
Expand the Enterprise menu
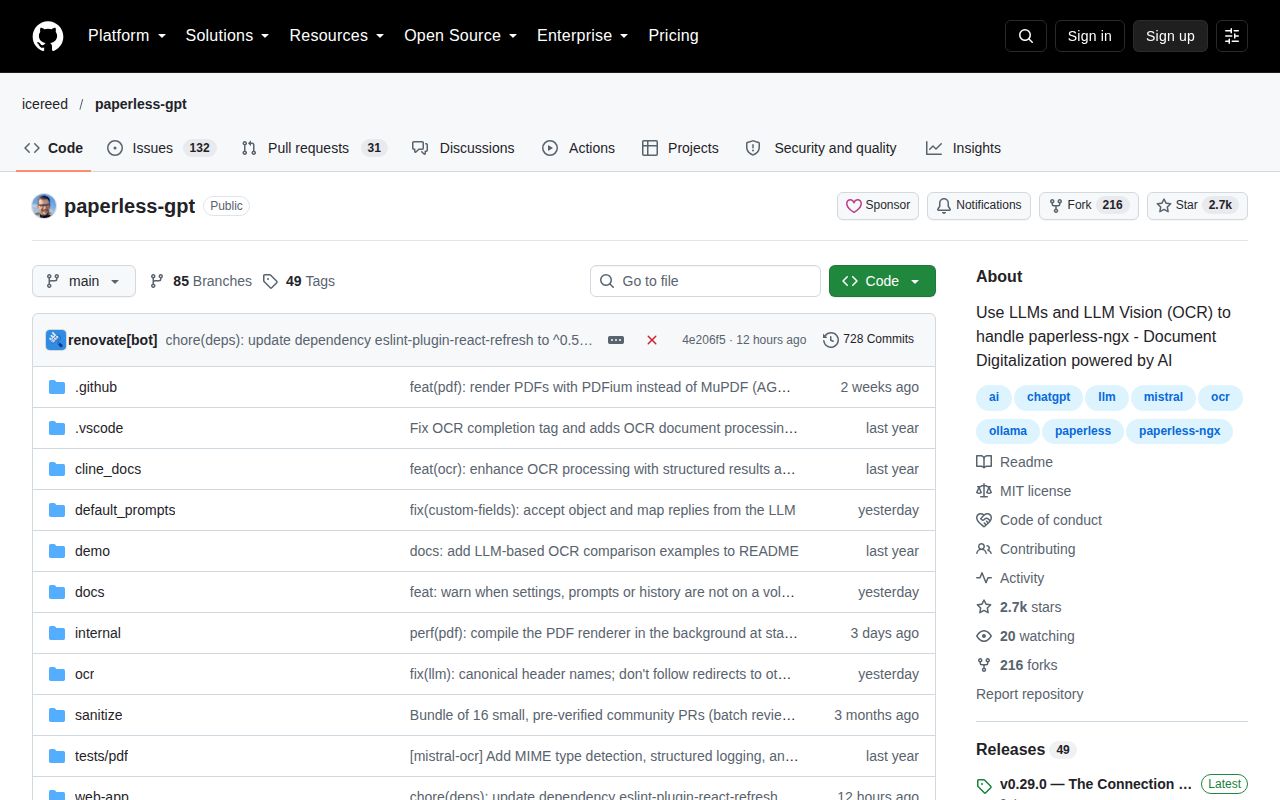582,36
